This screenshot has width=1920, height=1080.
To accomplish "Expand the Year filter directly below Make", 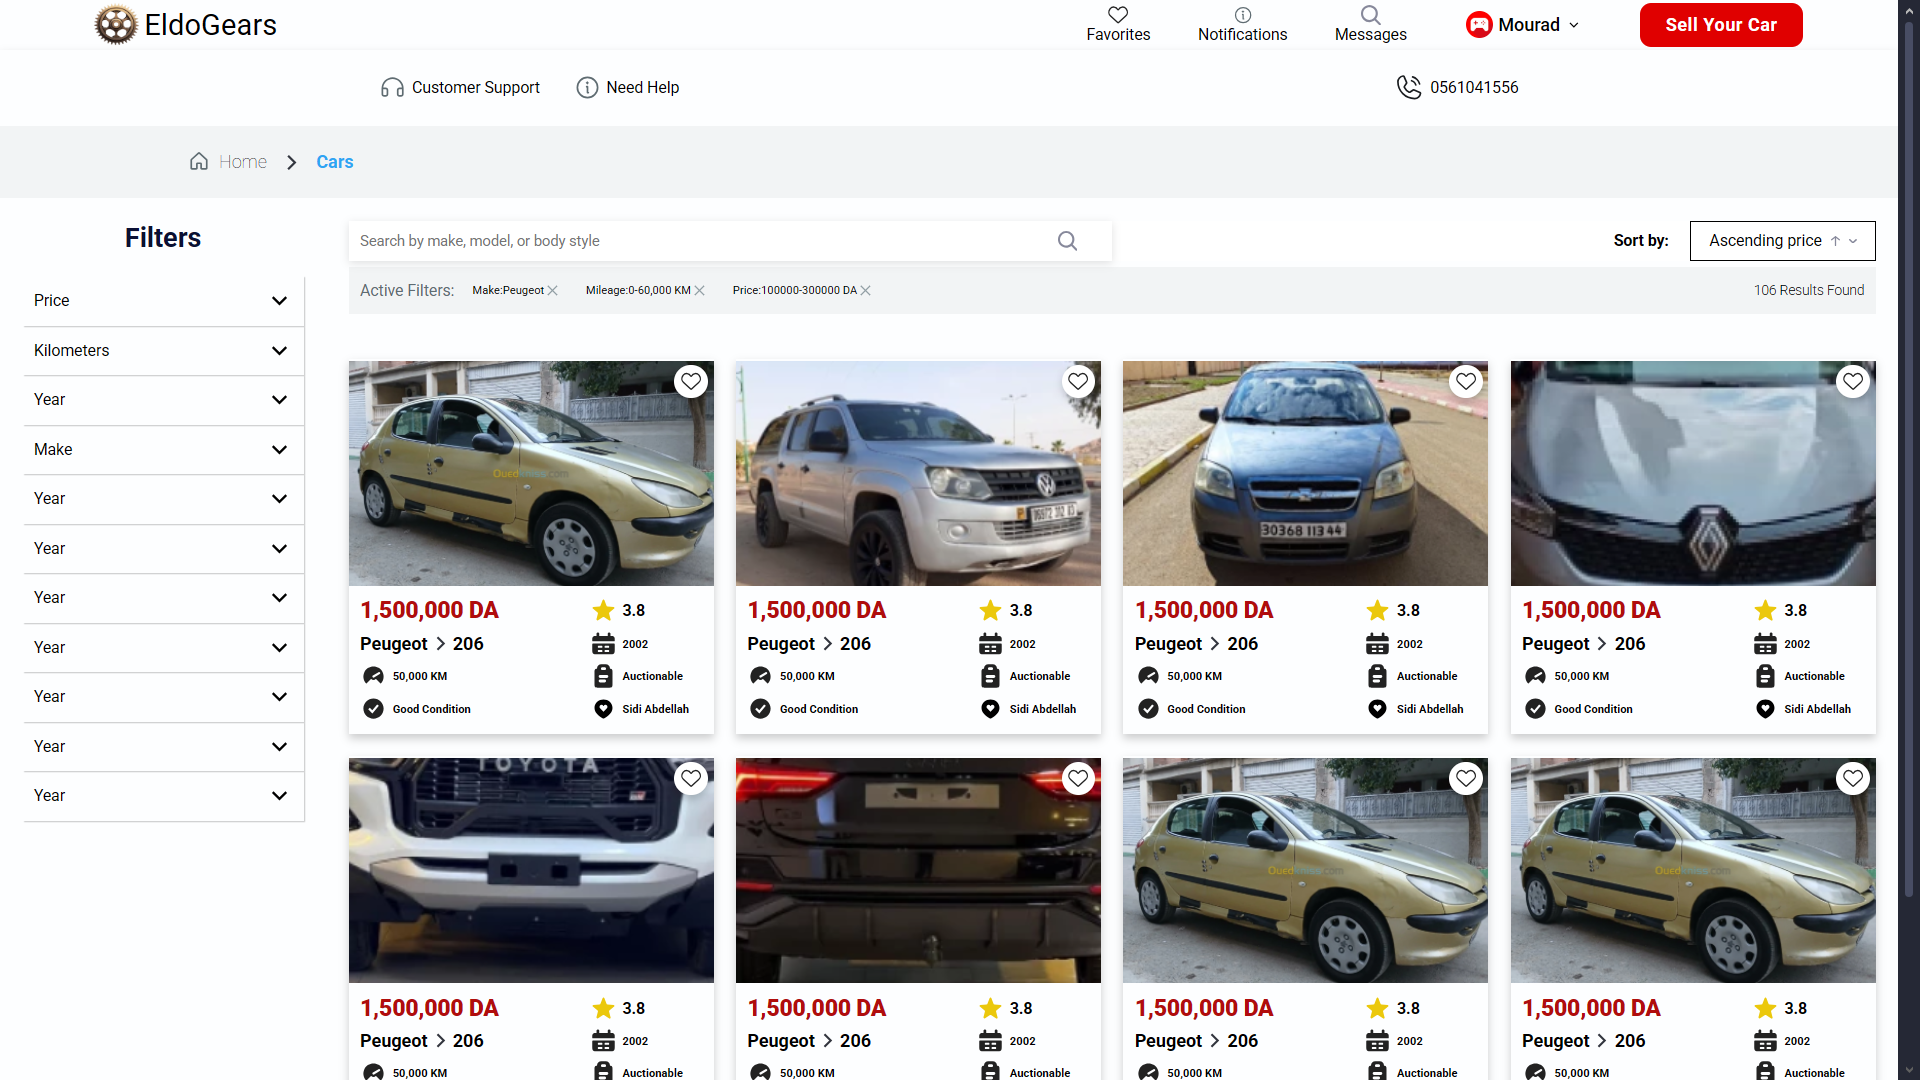I will click(x=163, y=499).
